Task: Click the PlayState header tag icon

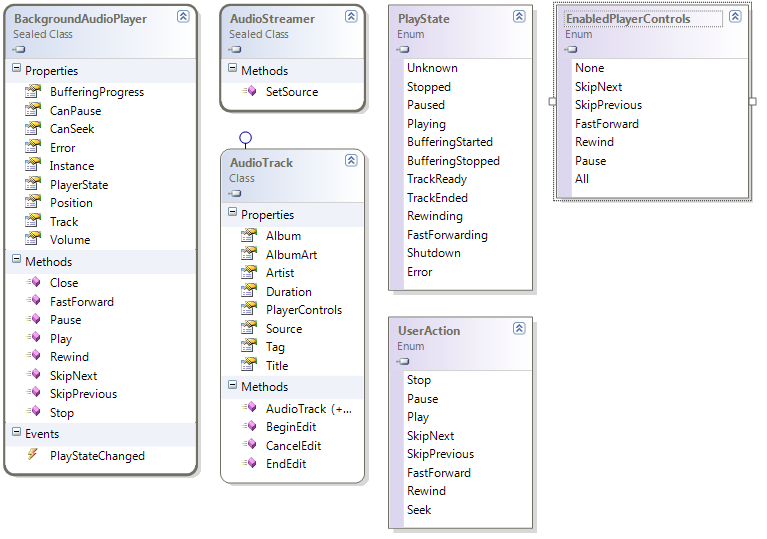Action: [x=403, y=49]
